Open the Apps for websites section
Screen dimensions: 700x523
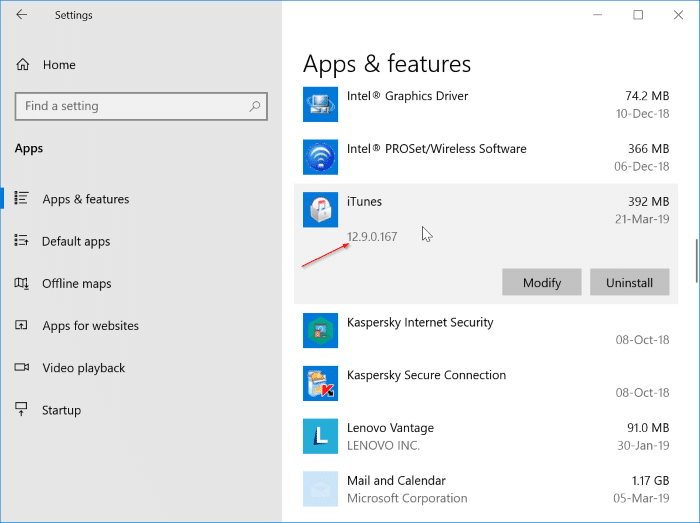(91, 326)
